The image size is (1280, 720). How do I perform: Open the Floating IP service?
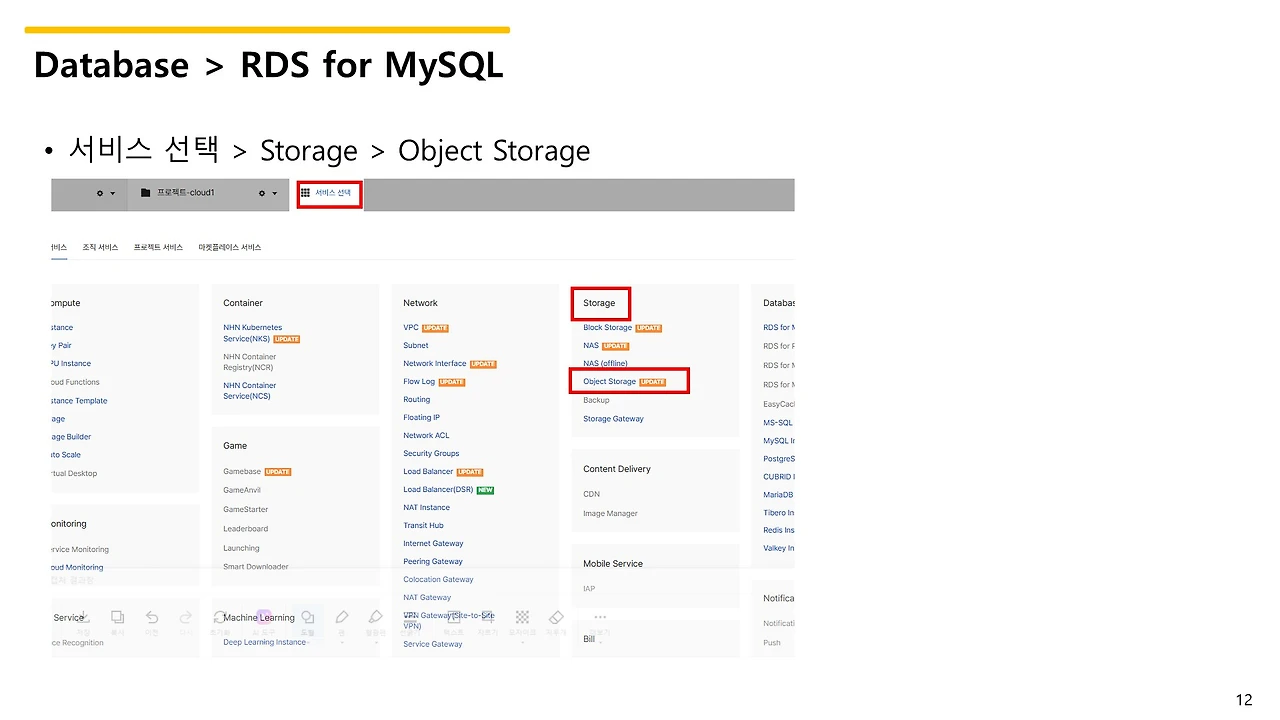coord(421,417)
